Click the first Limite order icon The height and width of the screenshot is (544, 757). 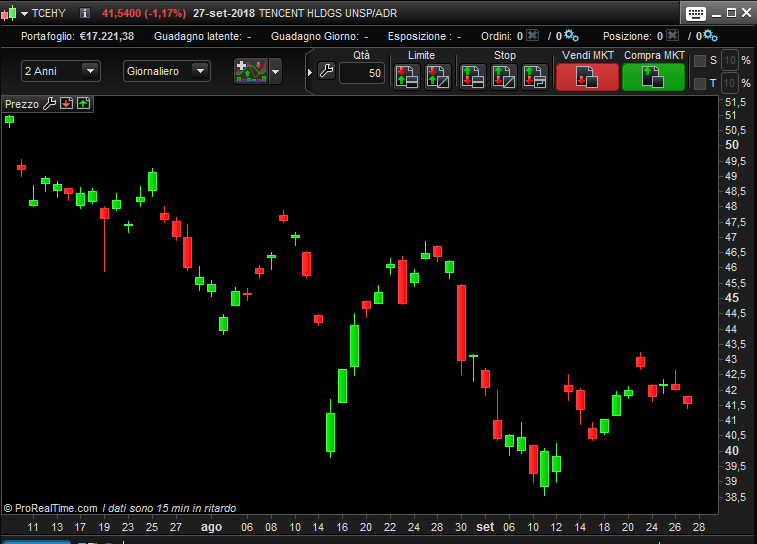pos(407,76)
